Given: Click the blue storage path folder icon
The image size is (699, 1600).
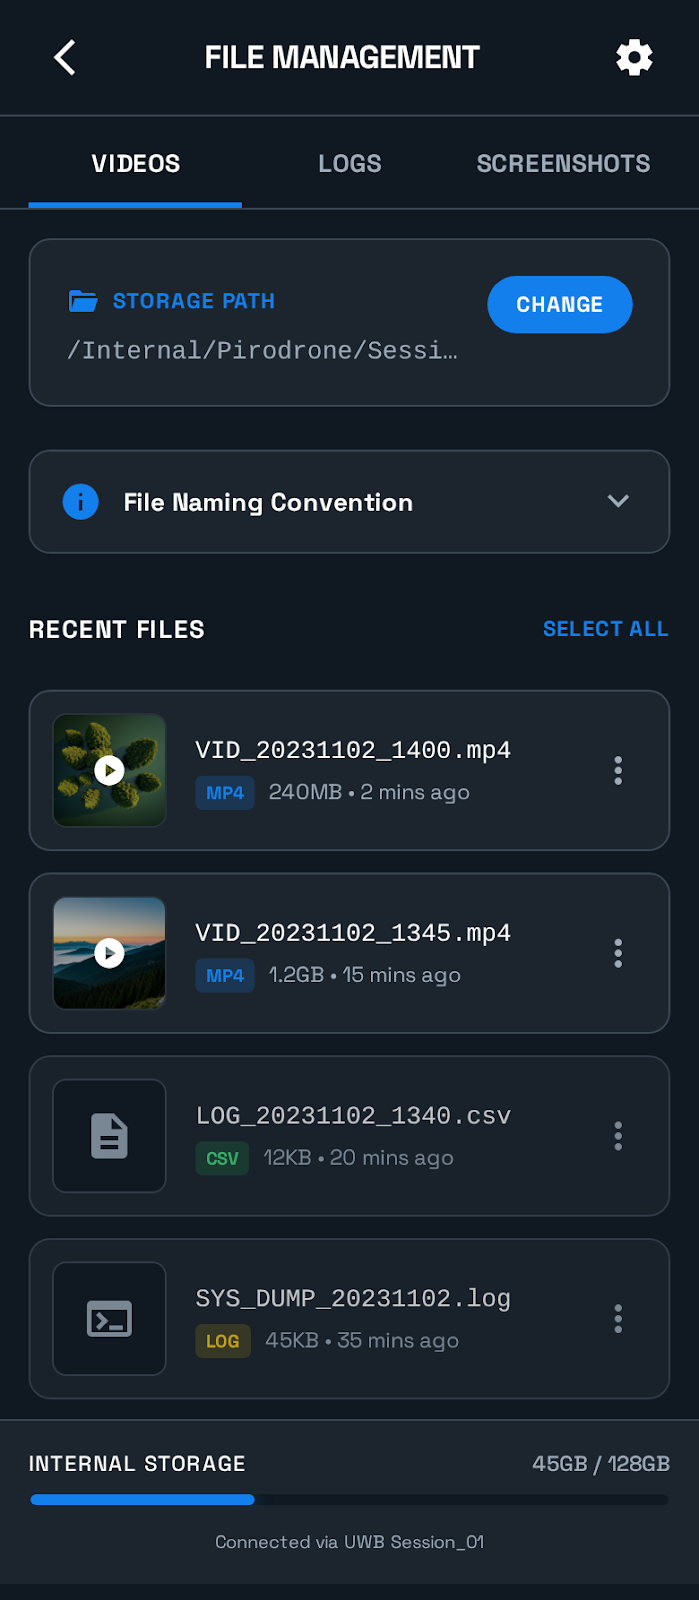Looking at the screenshot, I should point(83,301).
